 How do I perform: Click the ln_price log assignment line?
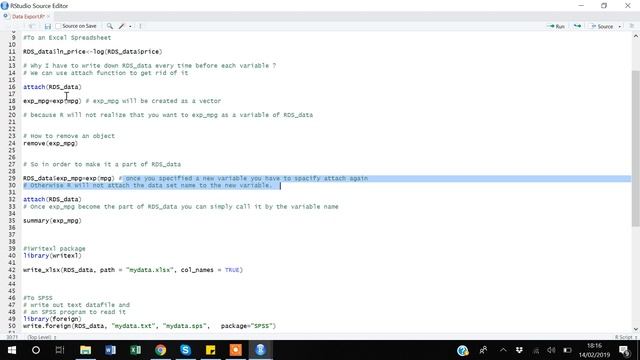pos(92,51)
